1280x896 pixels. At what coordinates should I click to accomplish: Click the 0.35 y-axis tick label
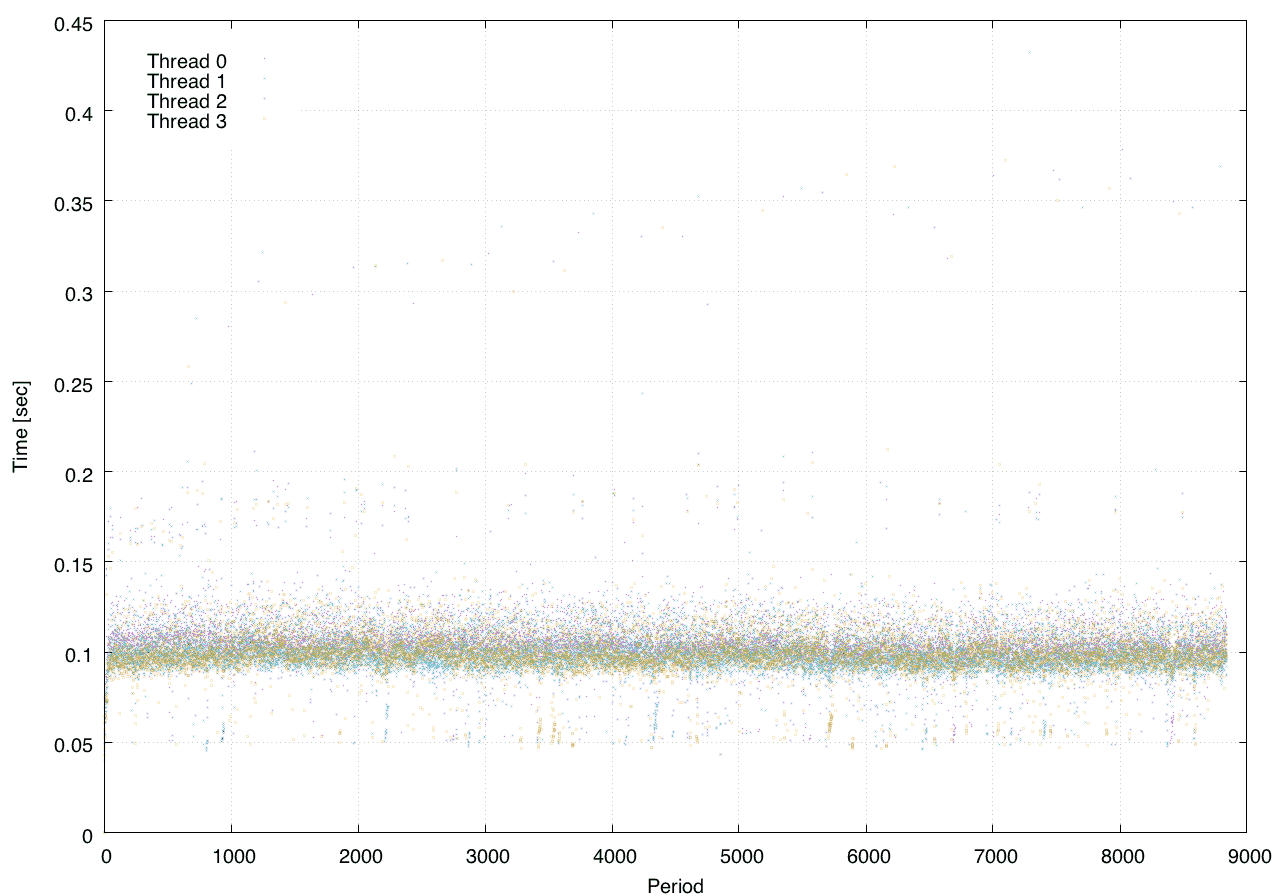(73, 202)
